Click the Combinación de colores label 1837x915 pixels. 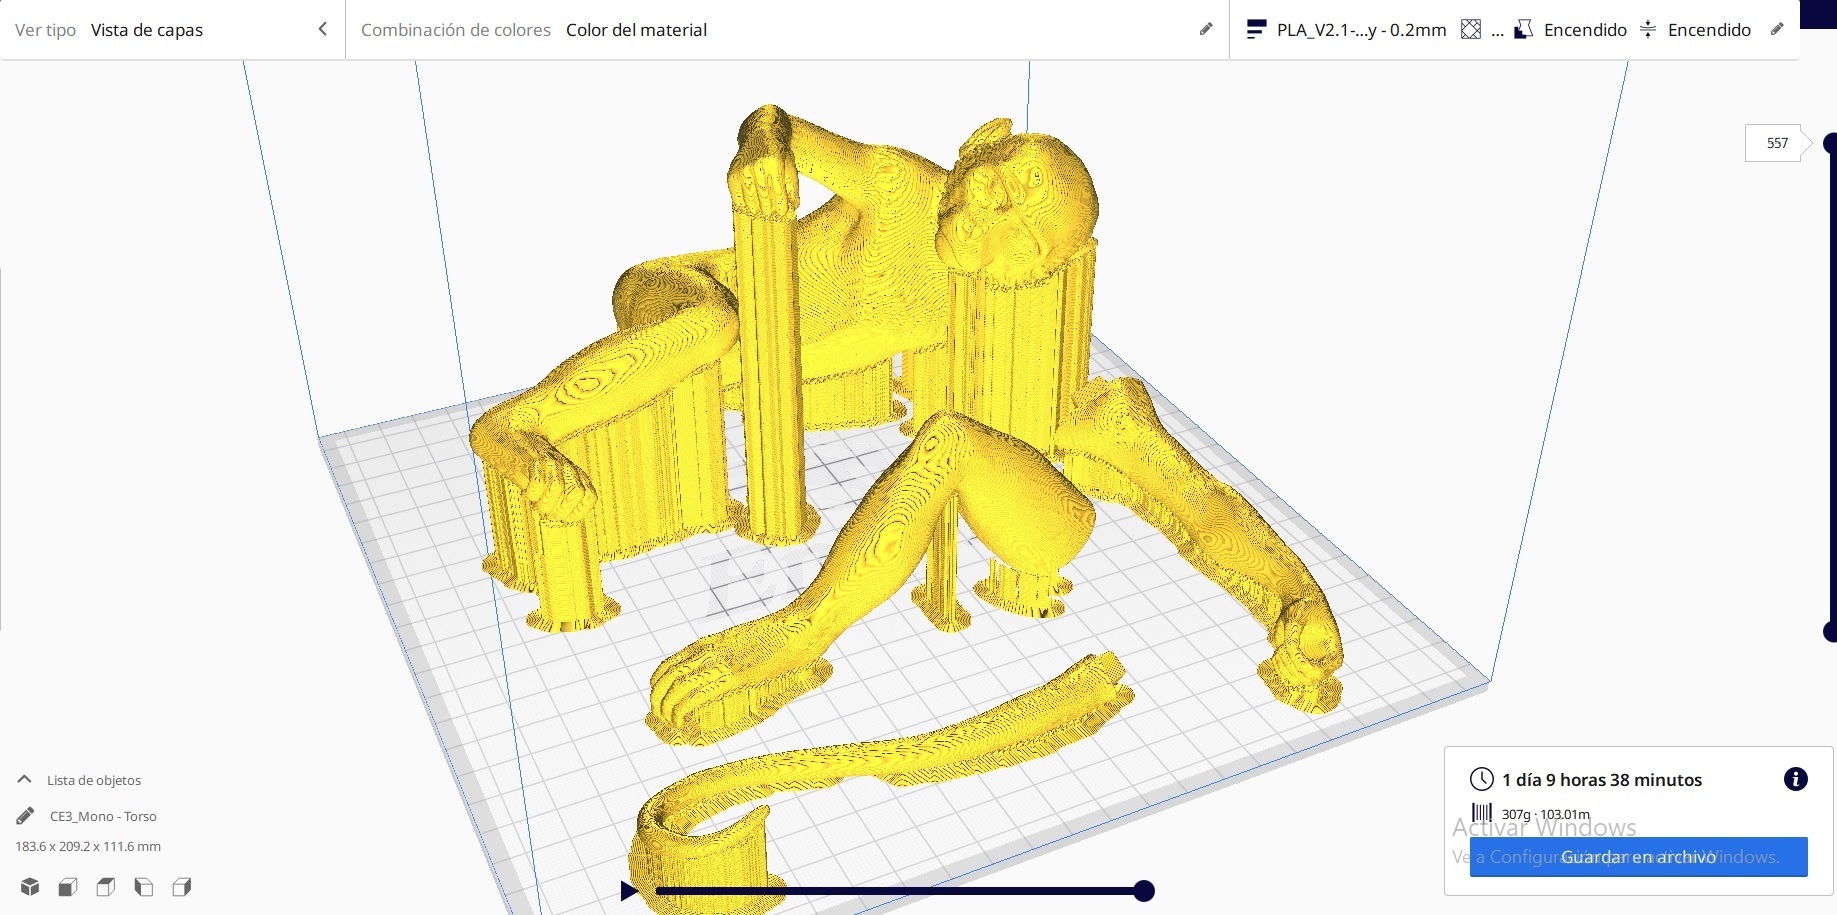click(x=456, y=30)
